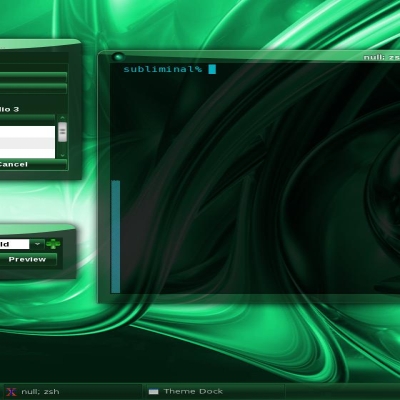Screen dimensions: 400x400
Task: Click the scroll up arrow in the list
Action: (62, 118)
